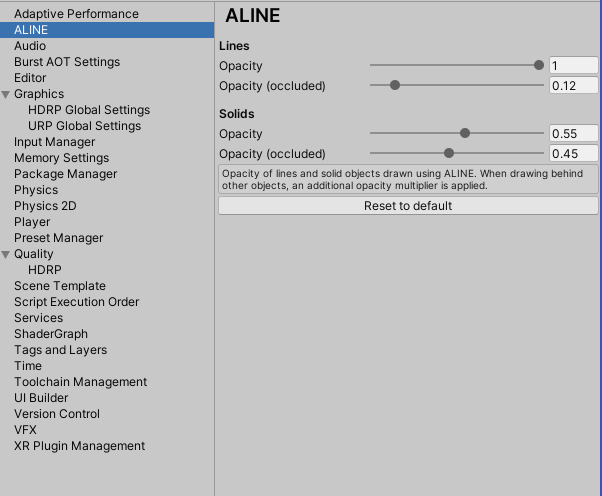The width and height of the screenshot is (602, 496).
Task: Open XR Plugin Management settings
Action: coord(79,446)
